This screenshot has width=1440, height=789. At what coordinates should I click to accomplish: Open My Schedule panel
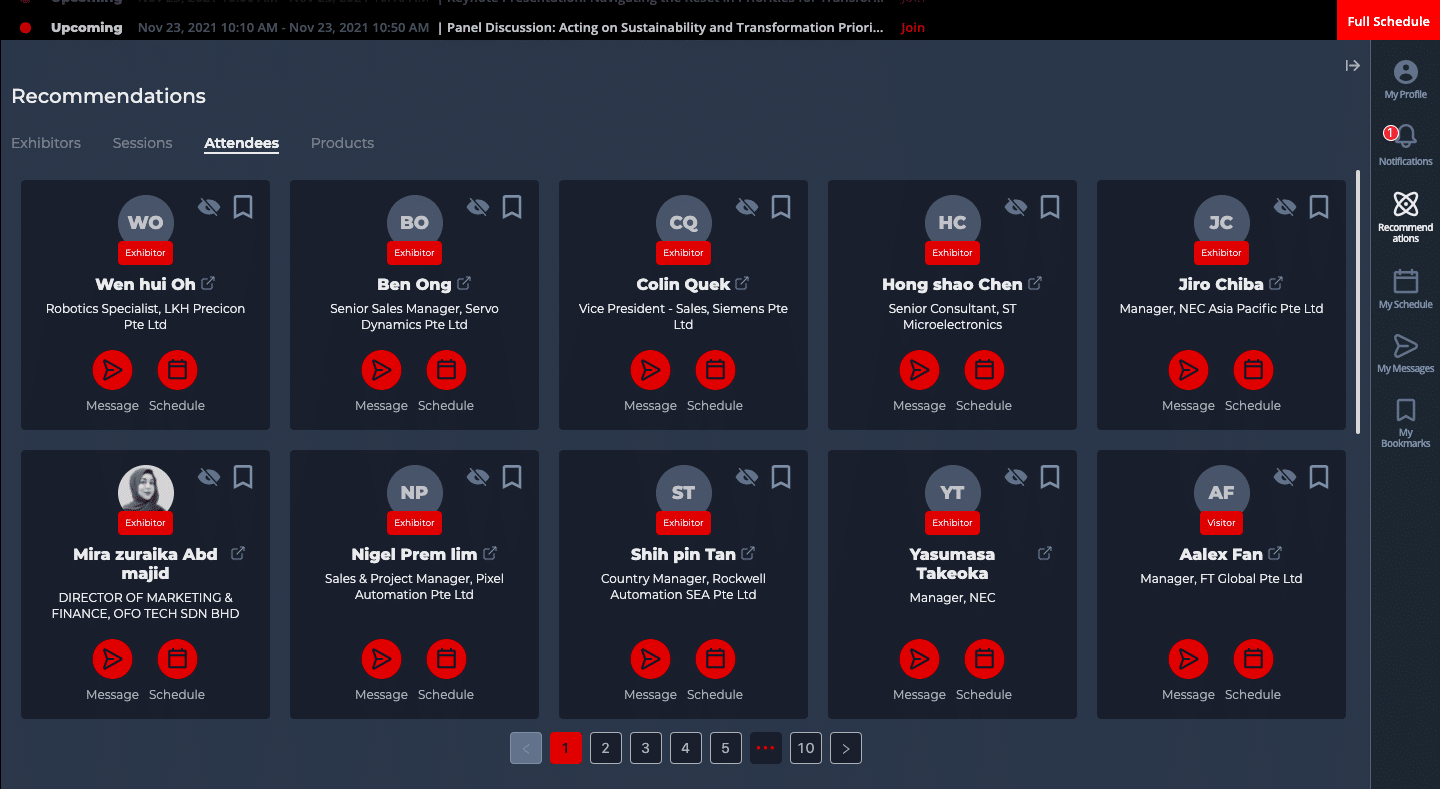pos(1405,287)
